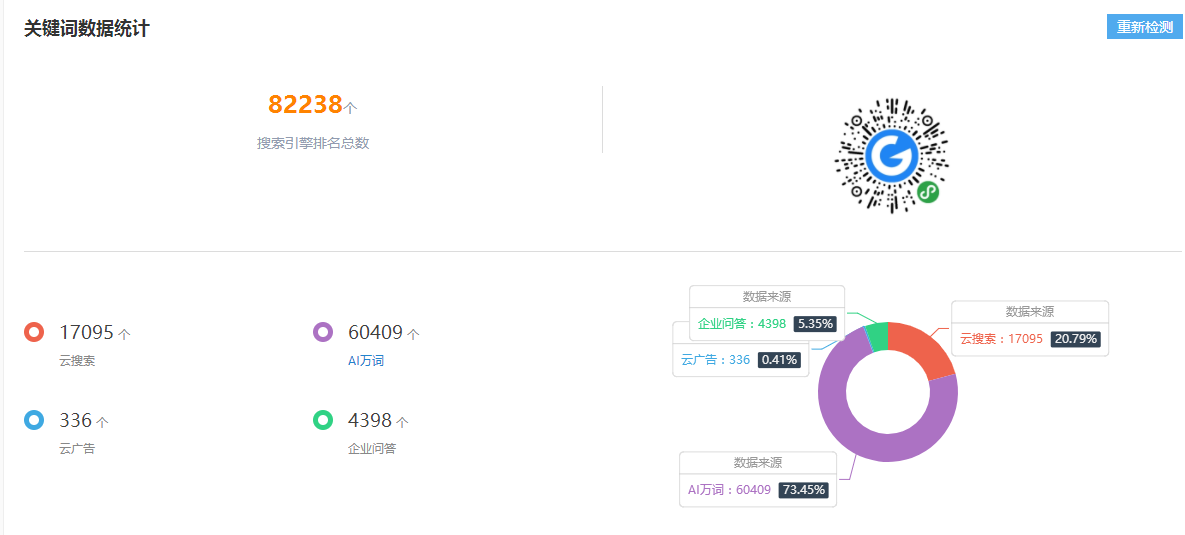Click the red 云搜索 ring icon
The width and height of the screenshot is (1185, 535).
[x=34, y=332]
